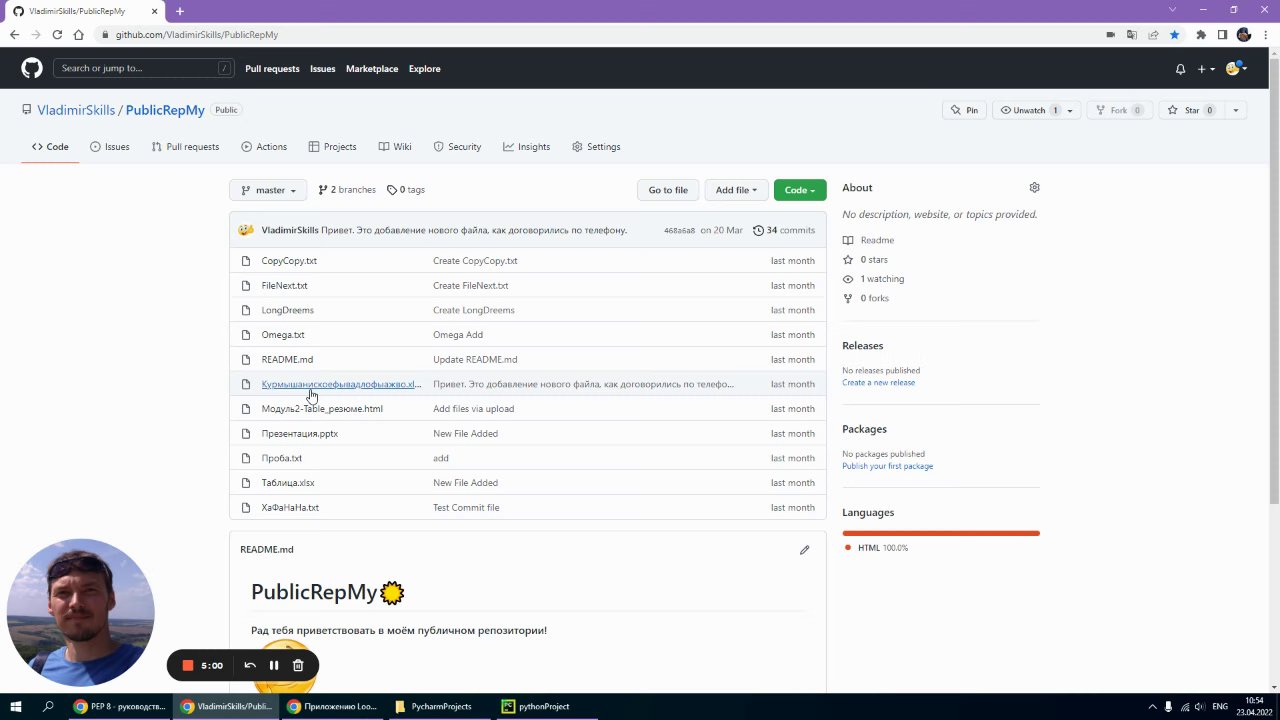Open the browser extensions puzzle icon
Image resolution: width=1280 pixels, height=720 pixels.
[x=1200, y=34]
